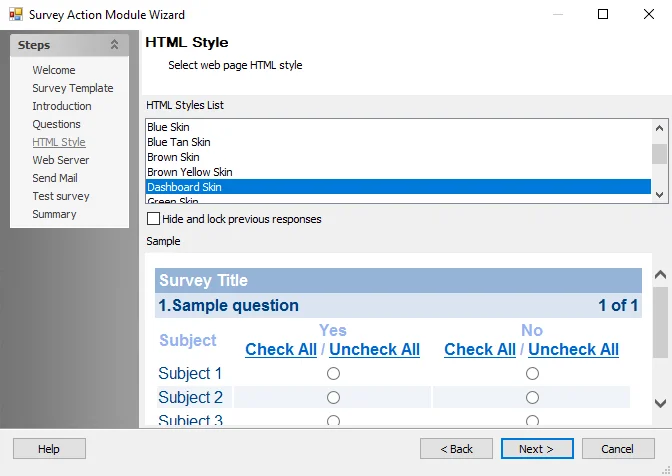Image resolution: width=672 pixels, height=476 pixels.
Task: Click the styles list scrollbar thumb
Action: pos(660,154)
